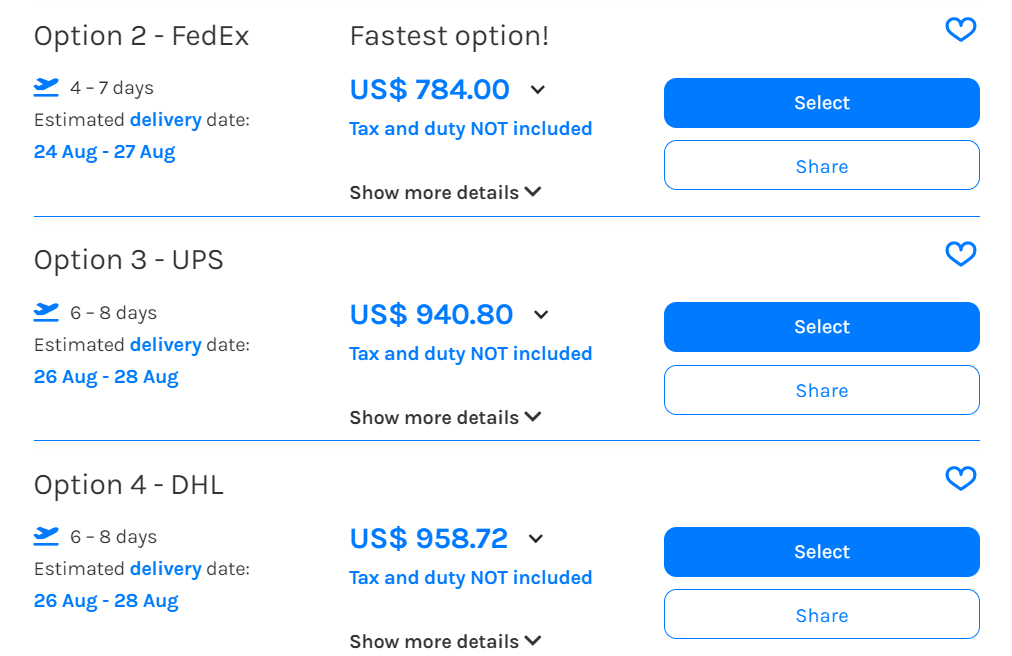Share the UPS shipping quote
1012x656 pixels.
coord(822,390)
